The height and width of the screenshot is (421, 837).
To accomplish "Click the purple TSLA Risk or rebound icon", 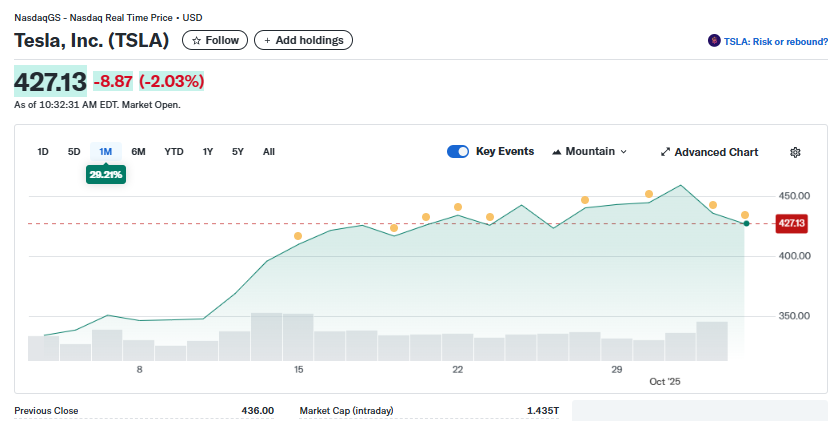I will [x=714, y=41].
